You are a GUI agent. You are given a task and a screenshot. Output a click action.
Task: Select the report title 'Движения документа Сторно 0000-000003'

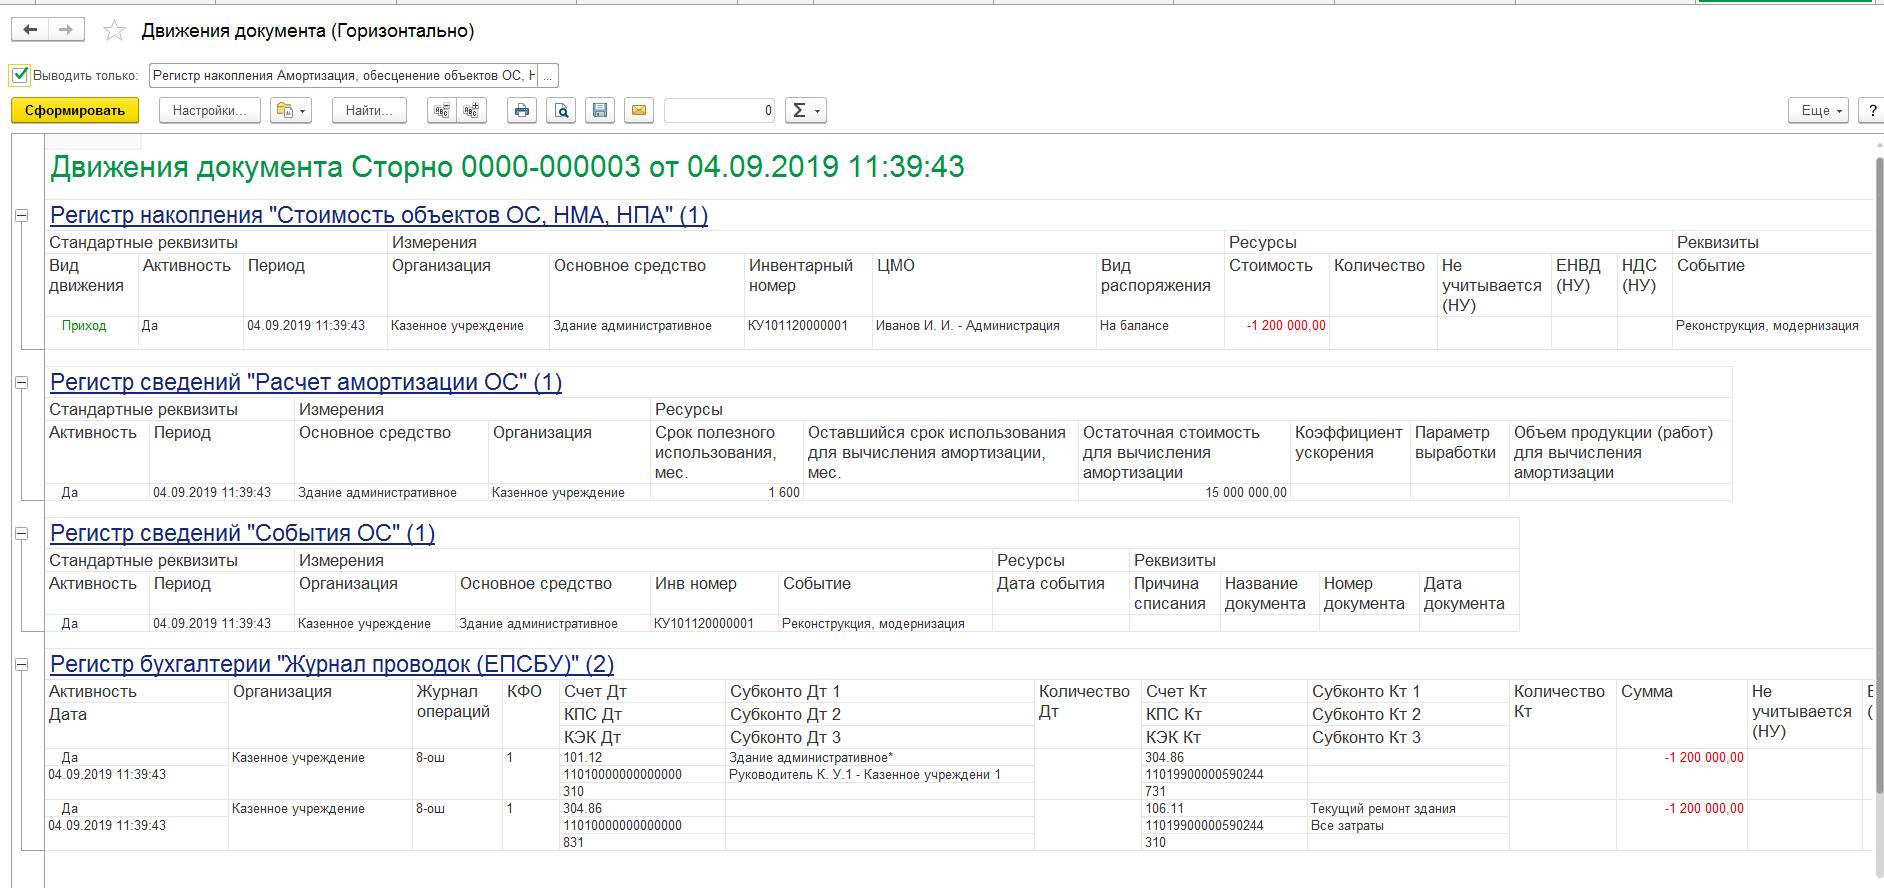pos(507,166)
